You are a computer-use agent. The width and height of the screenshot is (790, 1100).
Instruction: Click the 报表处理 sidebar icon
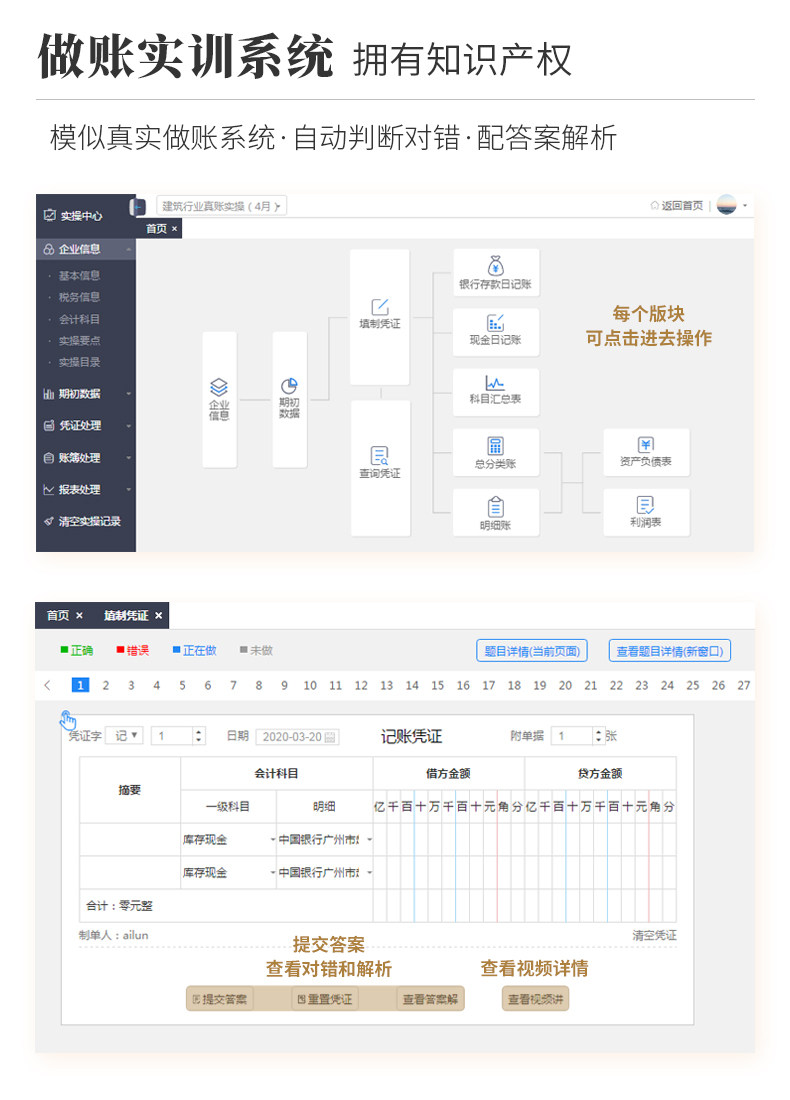click(x=48, y=490)
